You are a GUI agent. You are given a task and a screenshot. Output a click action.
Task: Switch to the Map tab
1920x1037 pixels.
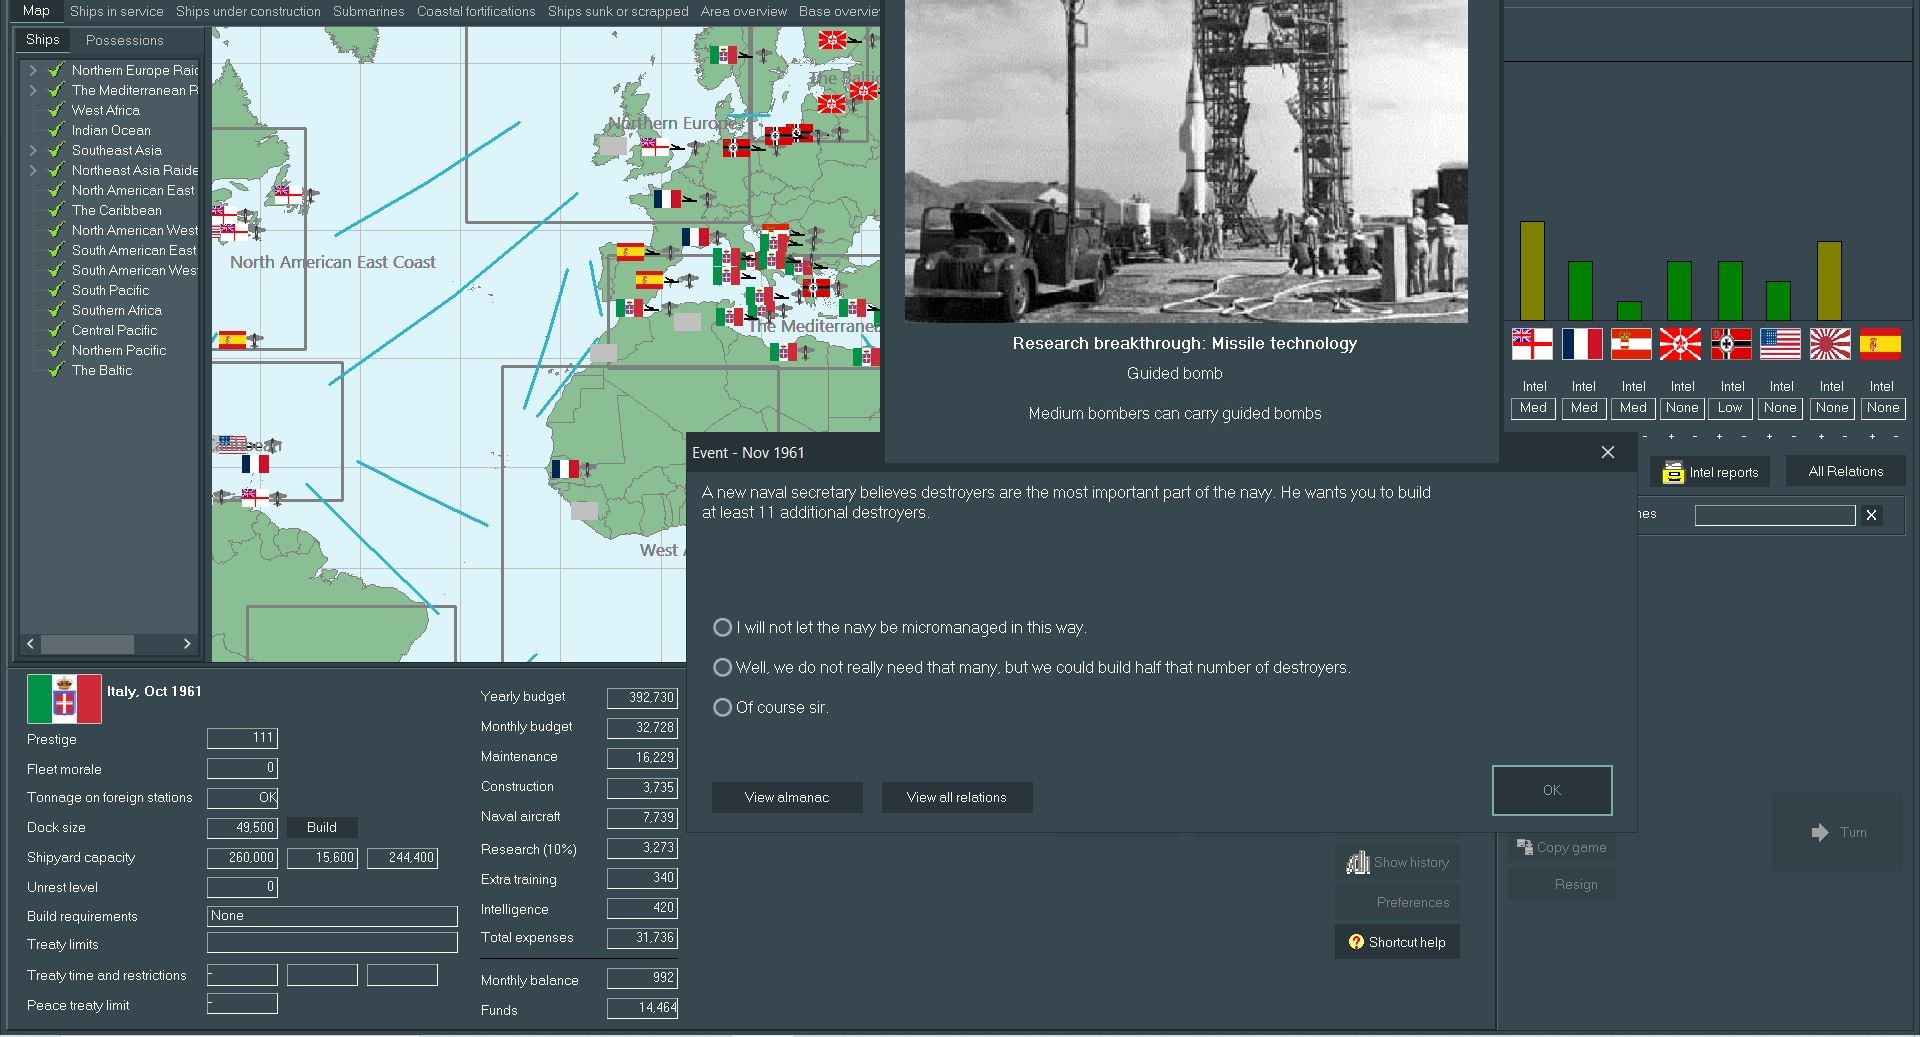point(36,11)
